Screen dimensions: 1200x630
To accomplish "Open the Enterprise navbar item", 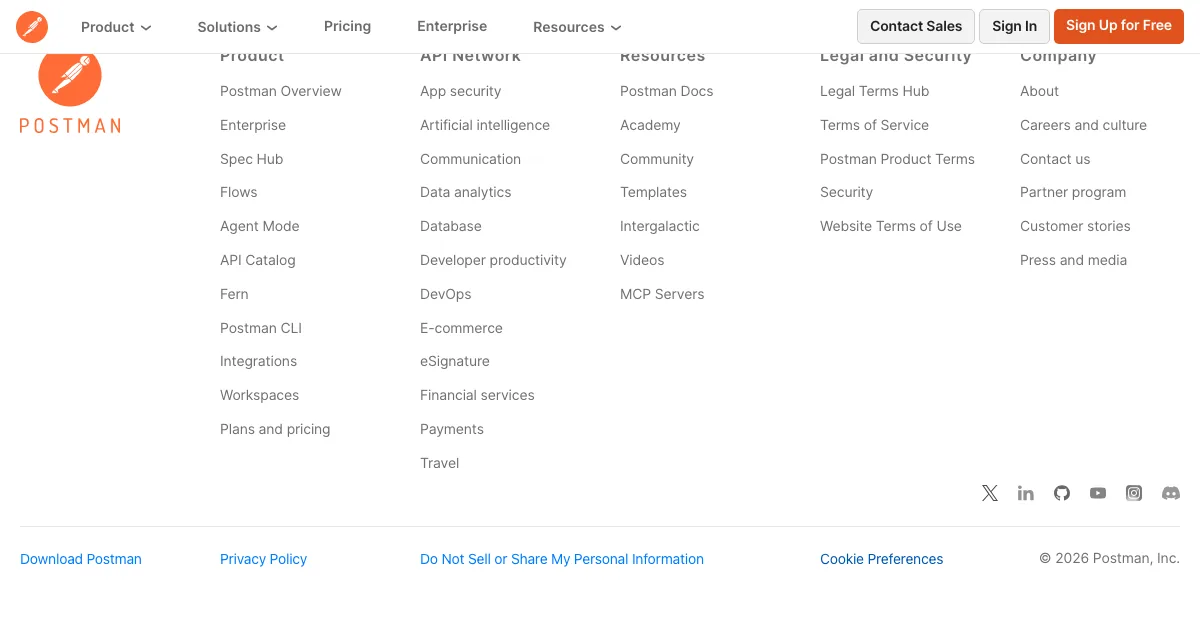I will (452, 27).
